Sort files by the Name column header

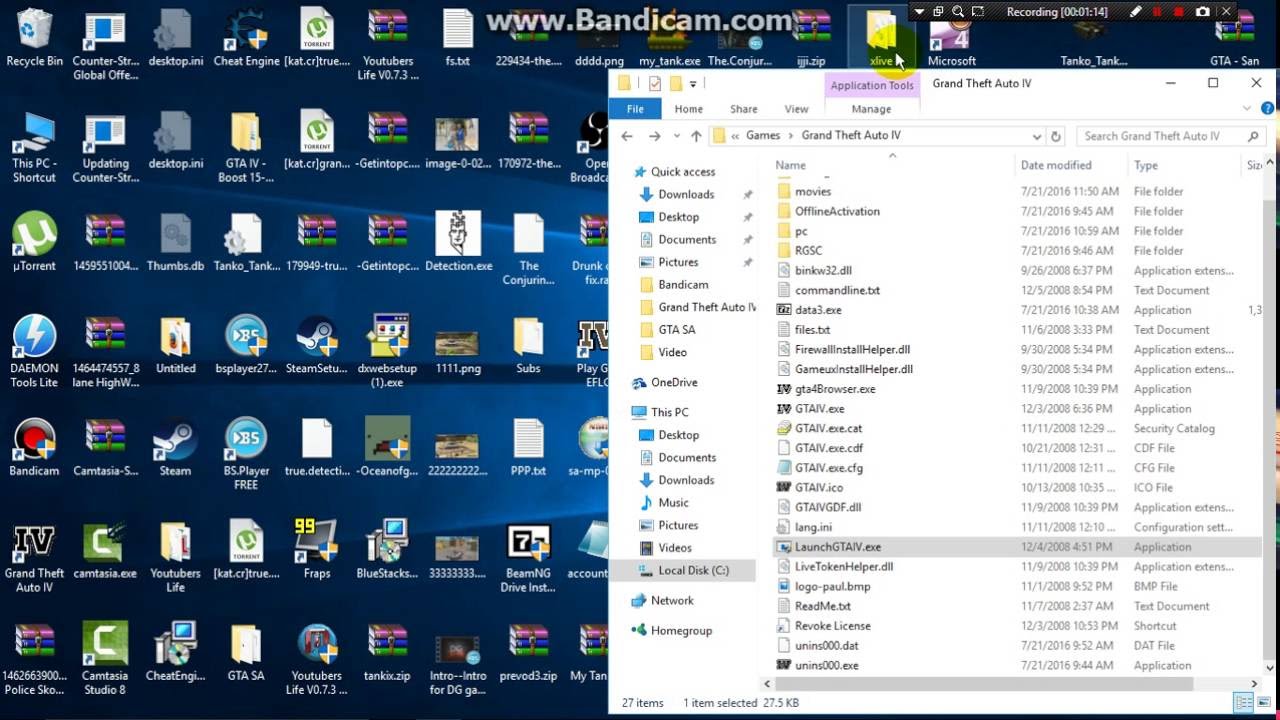tap(790, 165)
